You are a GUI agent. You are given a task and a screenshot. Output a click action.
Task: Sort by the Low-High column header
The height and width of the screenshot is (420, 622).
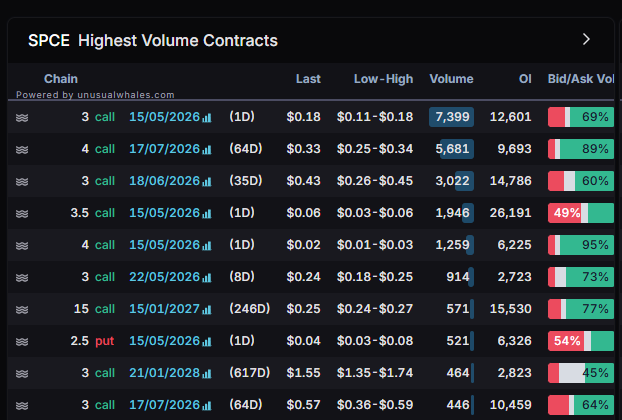point(383,79)
